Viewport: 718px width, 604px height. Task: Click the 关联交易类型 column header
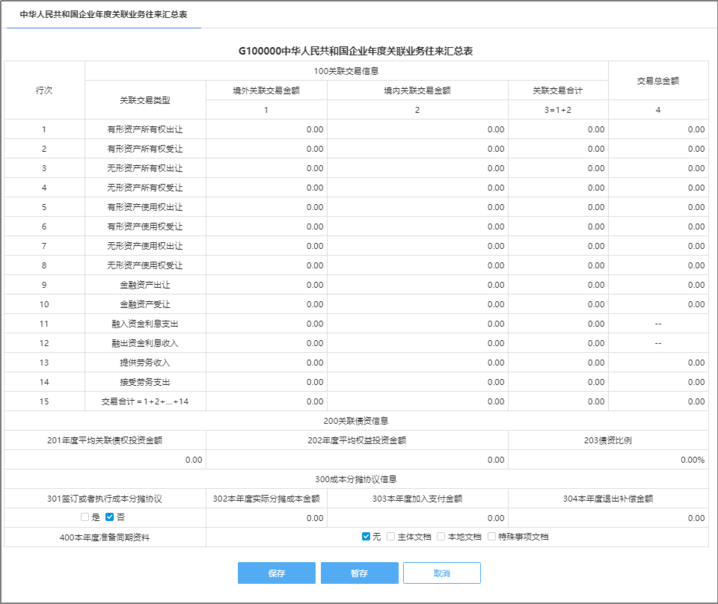click(145, 100)
